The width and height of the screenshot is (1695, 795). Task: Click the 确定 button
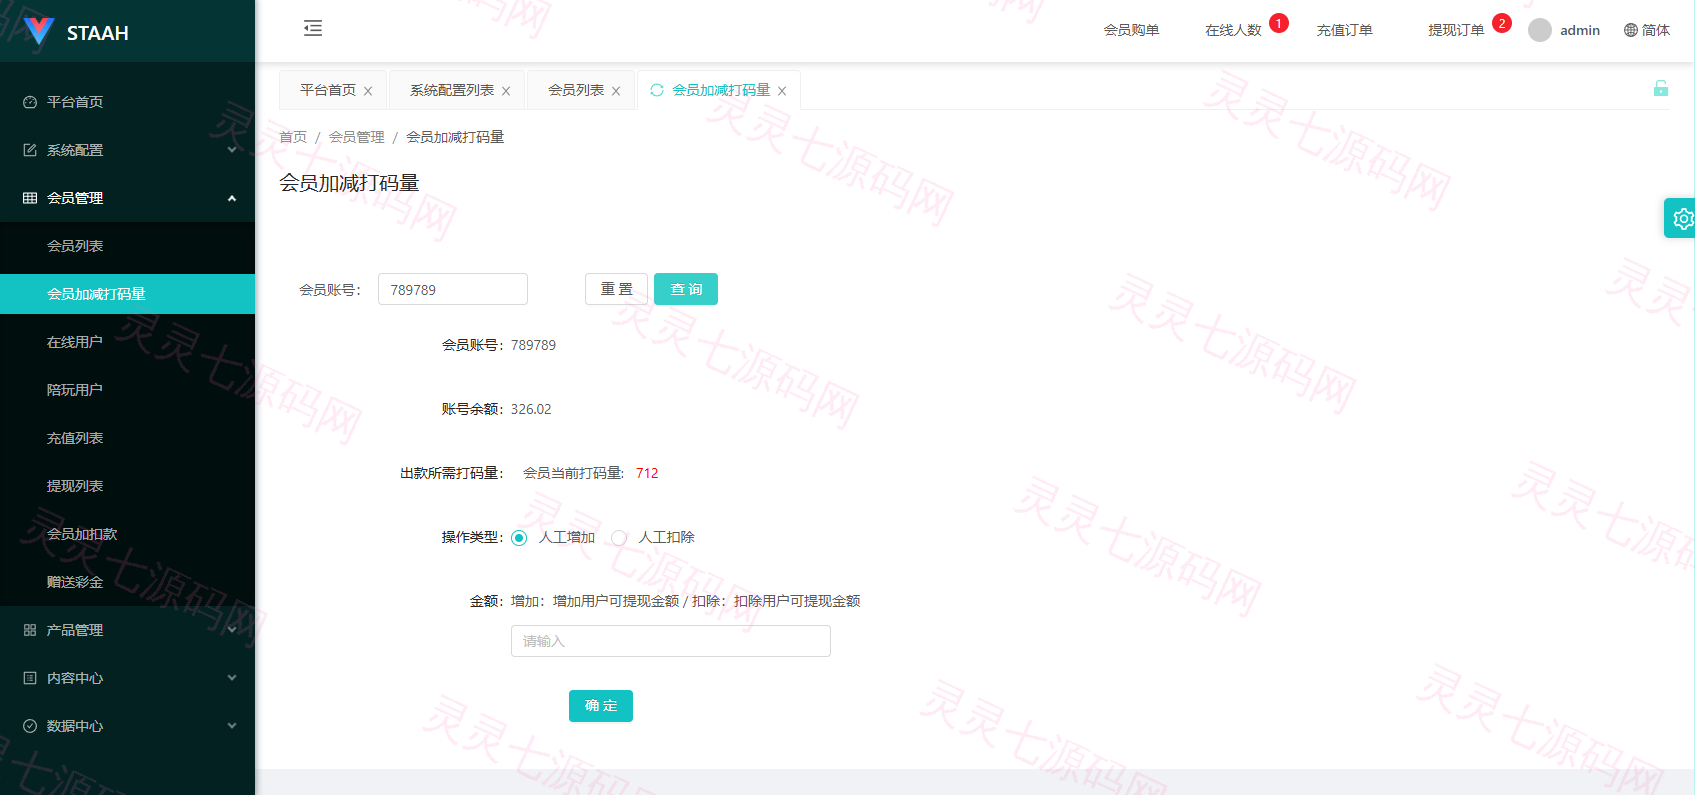(601, 706)
